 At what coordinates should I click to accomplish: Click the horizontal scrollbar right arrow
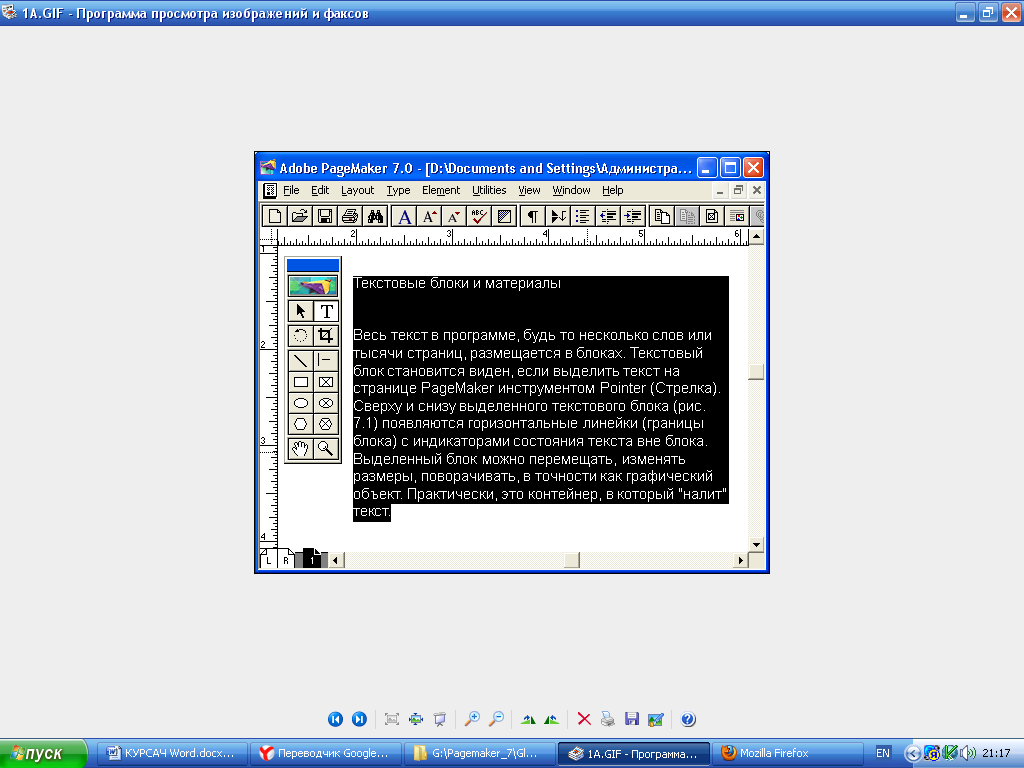[x=740, y=560]
